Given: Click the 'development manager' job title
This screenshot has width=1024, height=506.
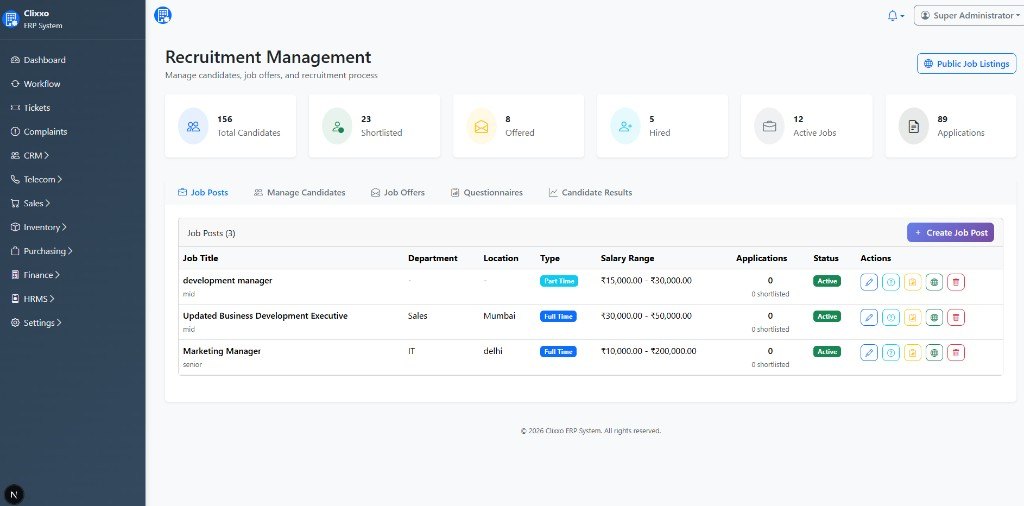Looking at the screenshot, I should pyautogui.click(x=227, y=280).
